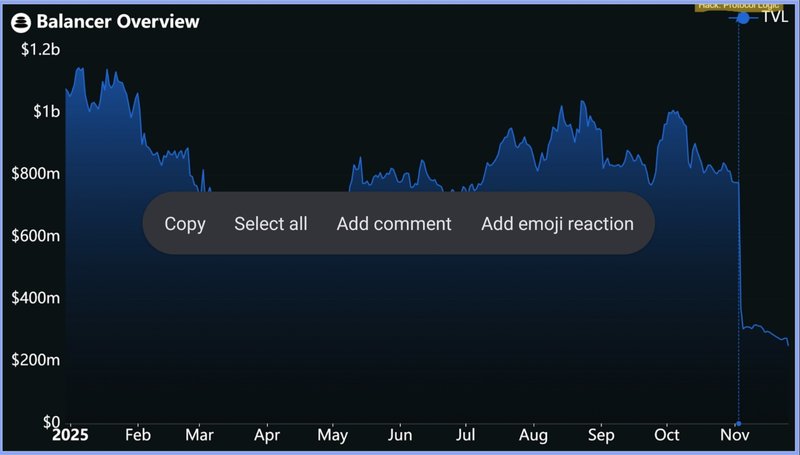The width and height of the screenshot is (800, 455).
Task: Pick Add emoji reaction option
Action: pos(557,224)
